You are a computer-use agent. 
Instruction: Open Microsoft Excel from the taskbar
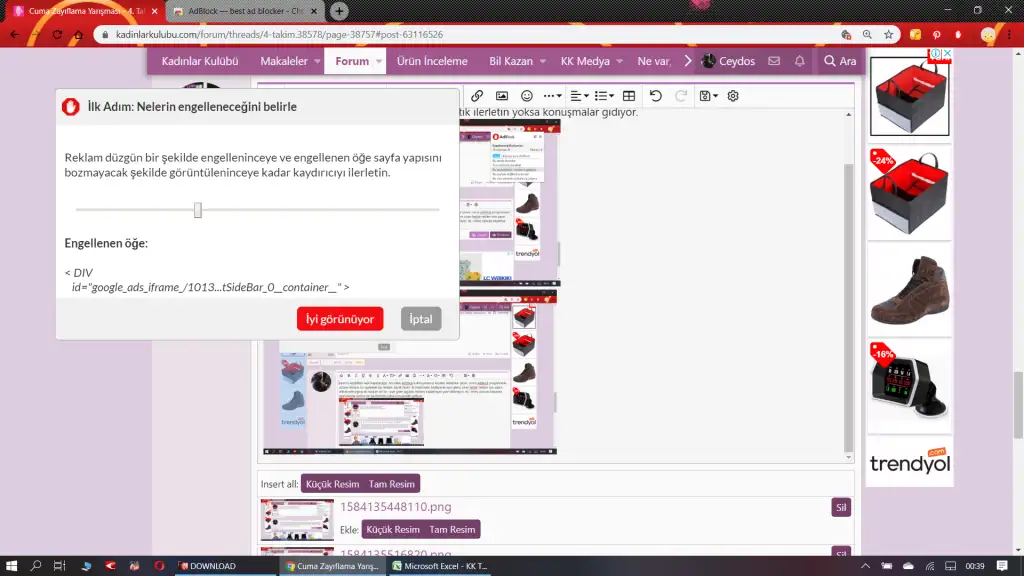point(440,566)
